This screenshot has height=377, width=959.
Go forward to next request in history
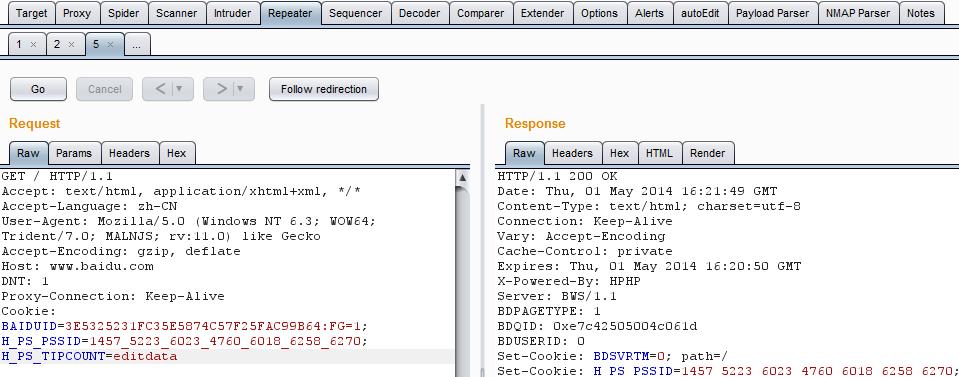click(222, 89)
